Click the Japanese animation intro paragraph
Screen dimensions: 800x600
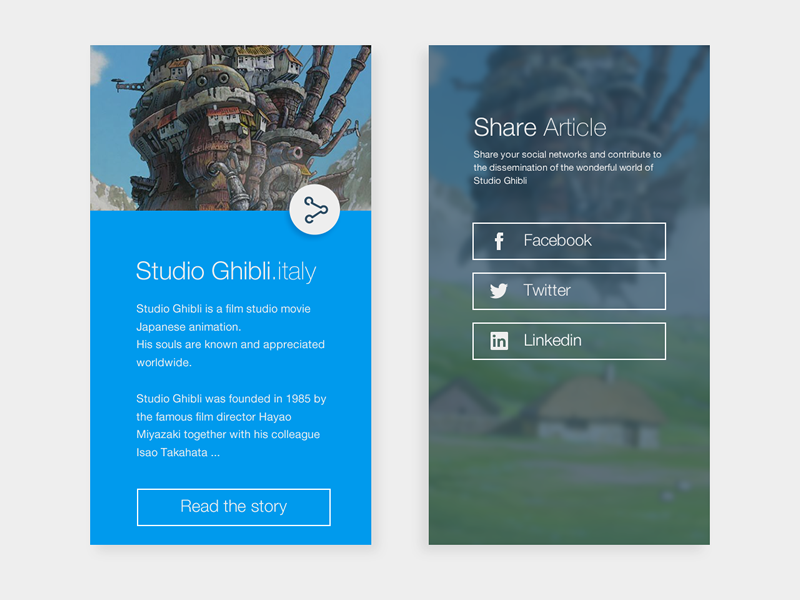click(230, 335)
